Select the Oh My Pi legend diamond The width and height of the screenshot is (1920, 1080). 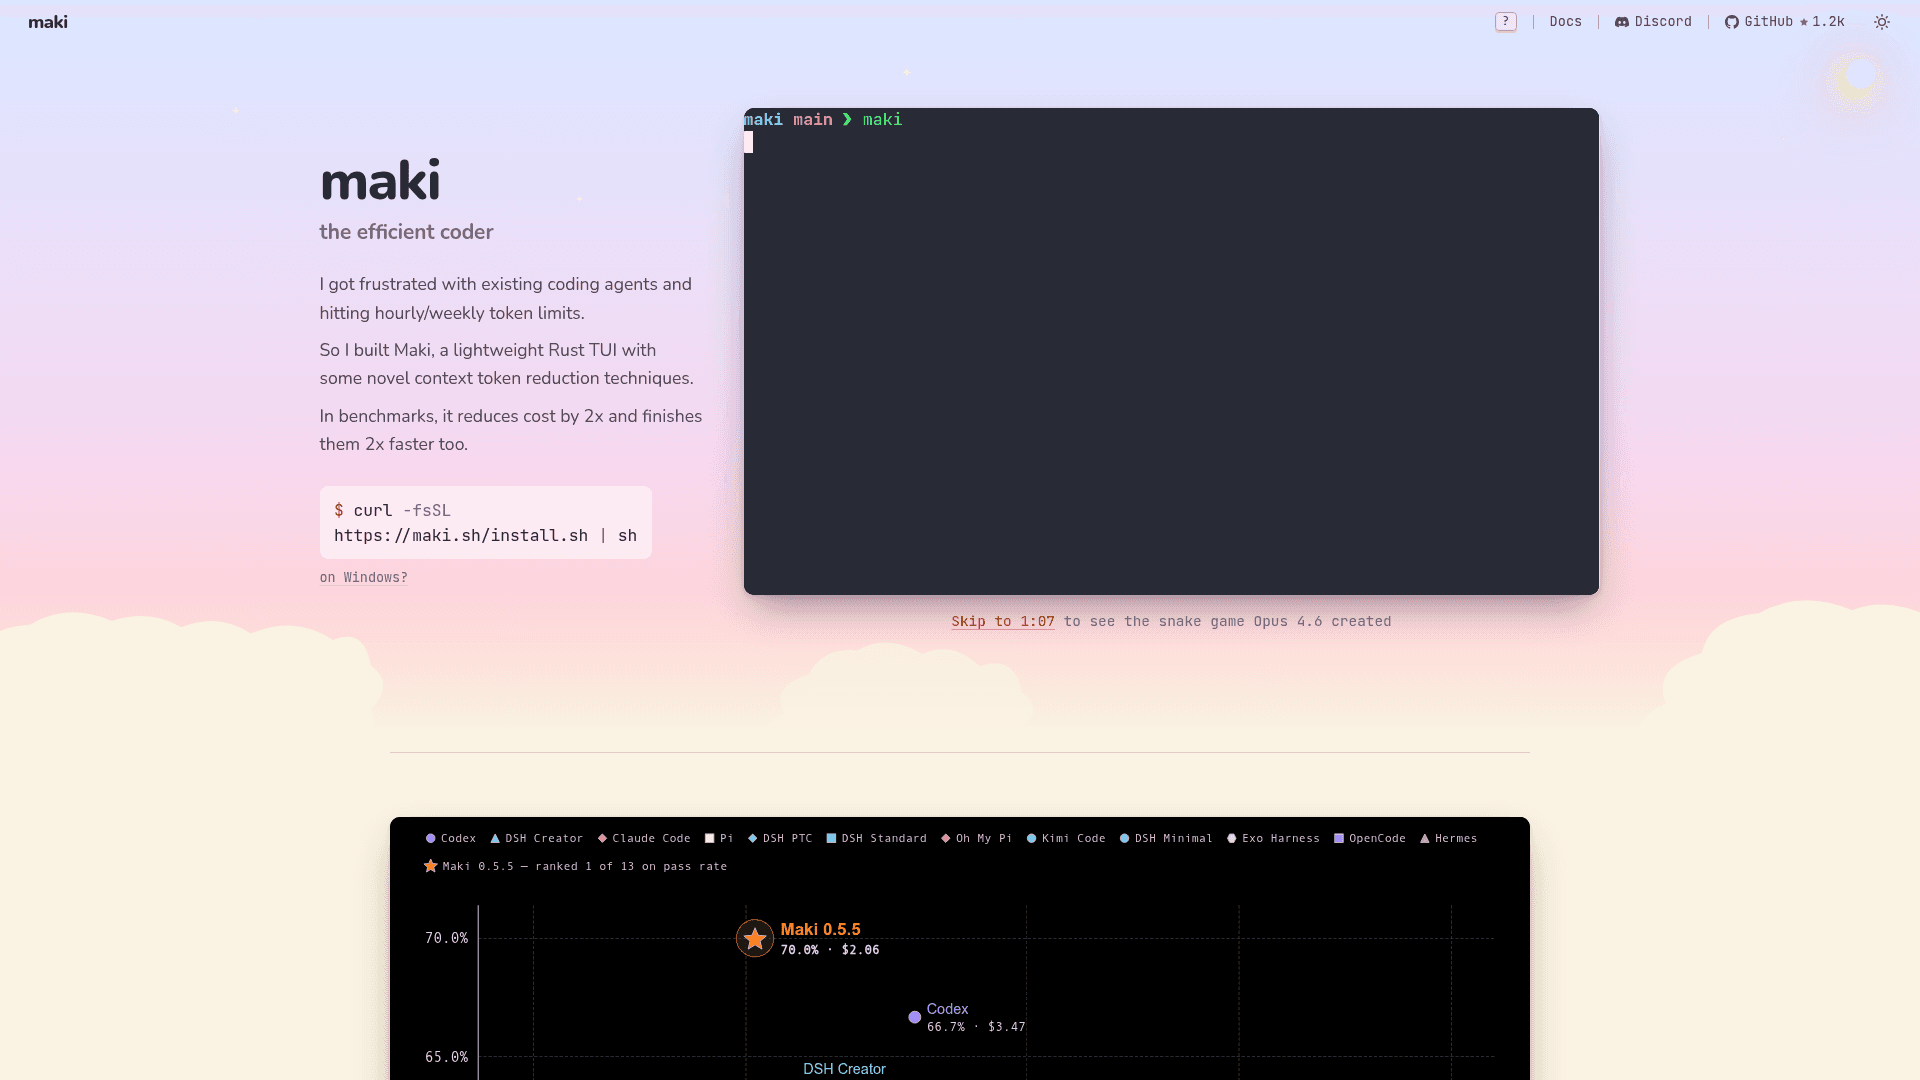tap(946, 839)
